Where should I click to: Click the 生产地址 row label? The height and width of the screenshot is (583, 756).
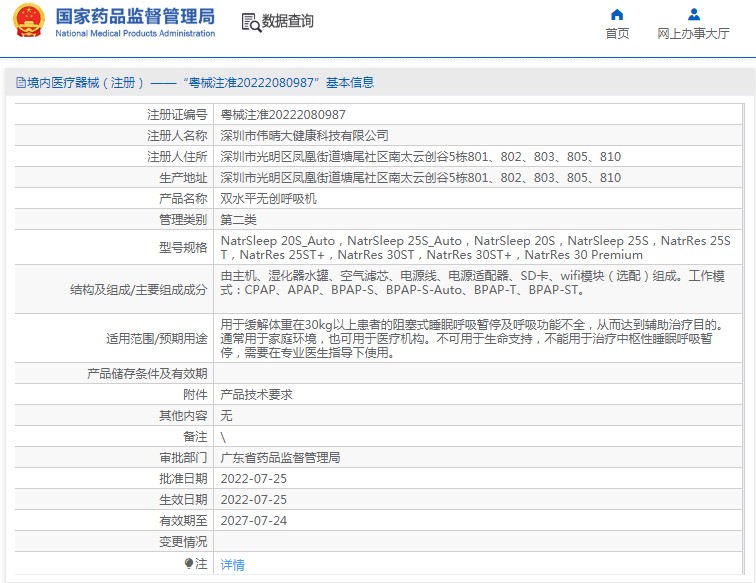point(183,177)
